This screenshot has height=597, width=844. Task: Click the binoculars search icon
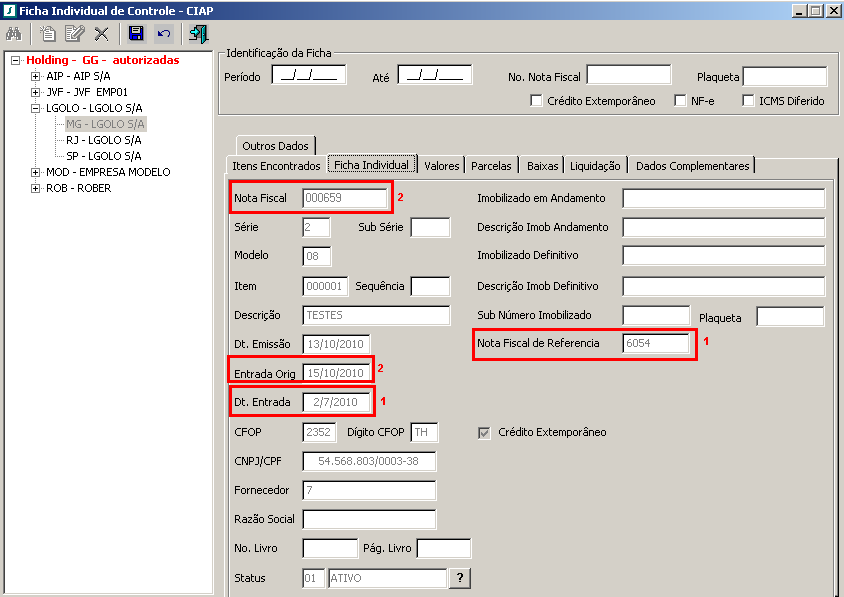coord(14,34)
